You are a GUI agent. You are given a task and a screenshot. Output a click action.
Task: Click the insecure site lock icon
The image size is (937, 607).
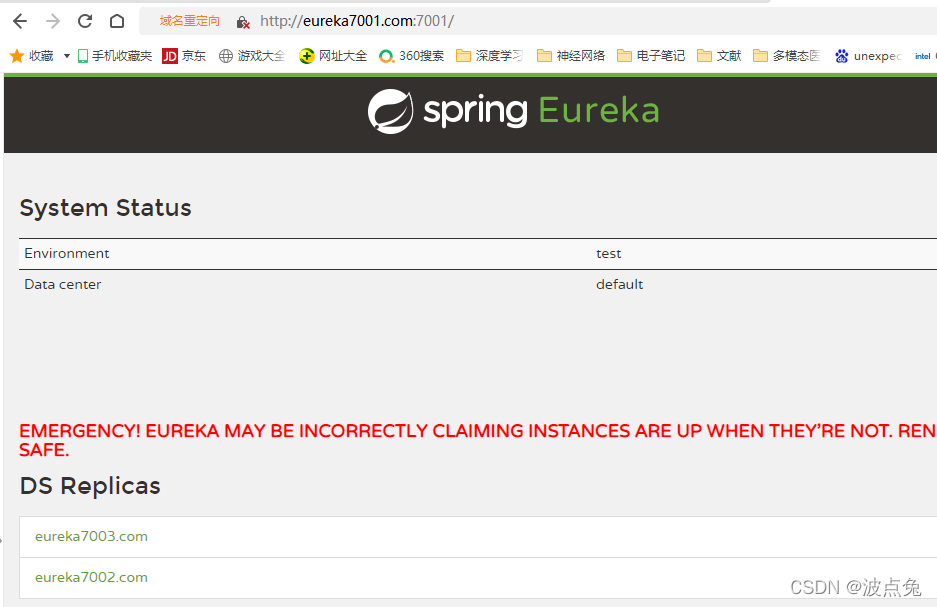pos(243,23)
